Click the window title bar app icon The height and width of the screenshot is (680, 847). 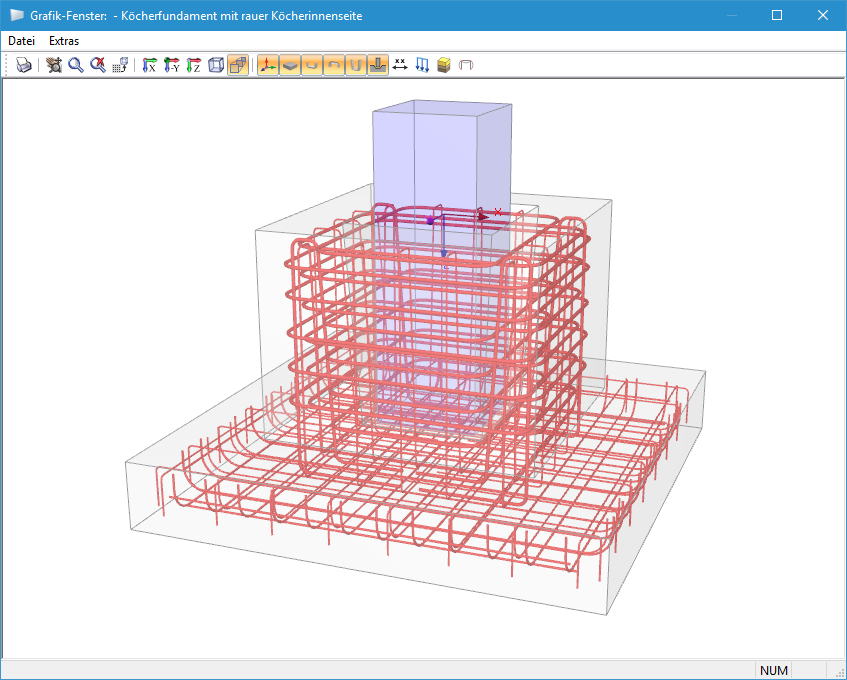(17, 15)
